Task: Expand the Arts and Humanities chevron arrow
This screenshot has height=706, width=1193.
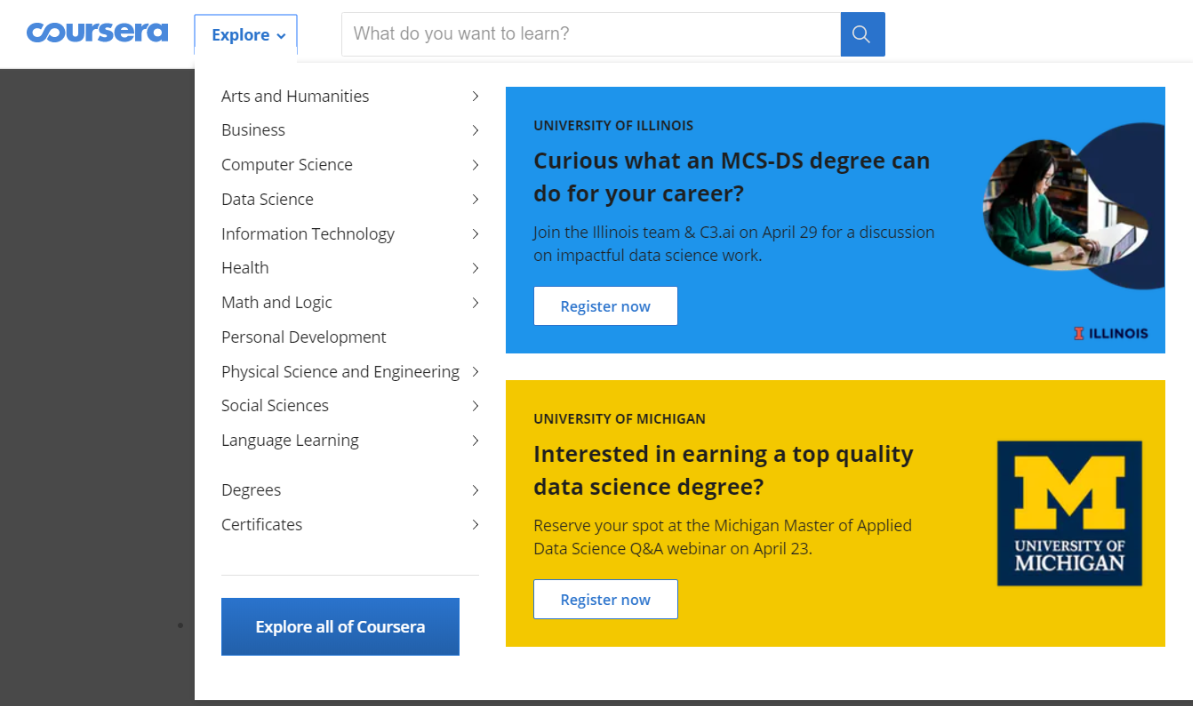Action: [475, 96]
